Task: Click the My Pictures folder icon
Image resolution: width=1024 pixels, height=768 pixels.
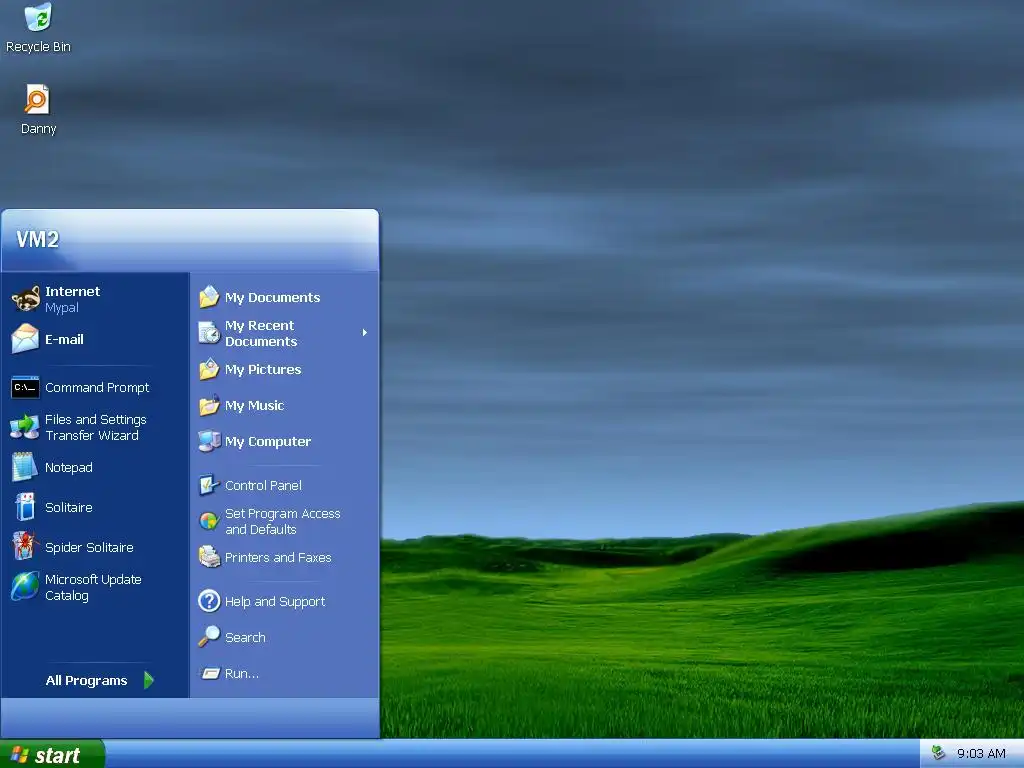Action: pos(209,370)
